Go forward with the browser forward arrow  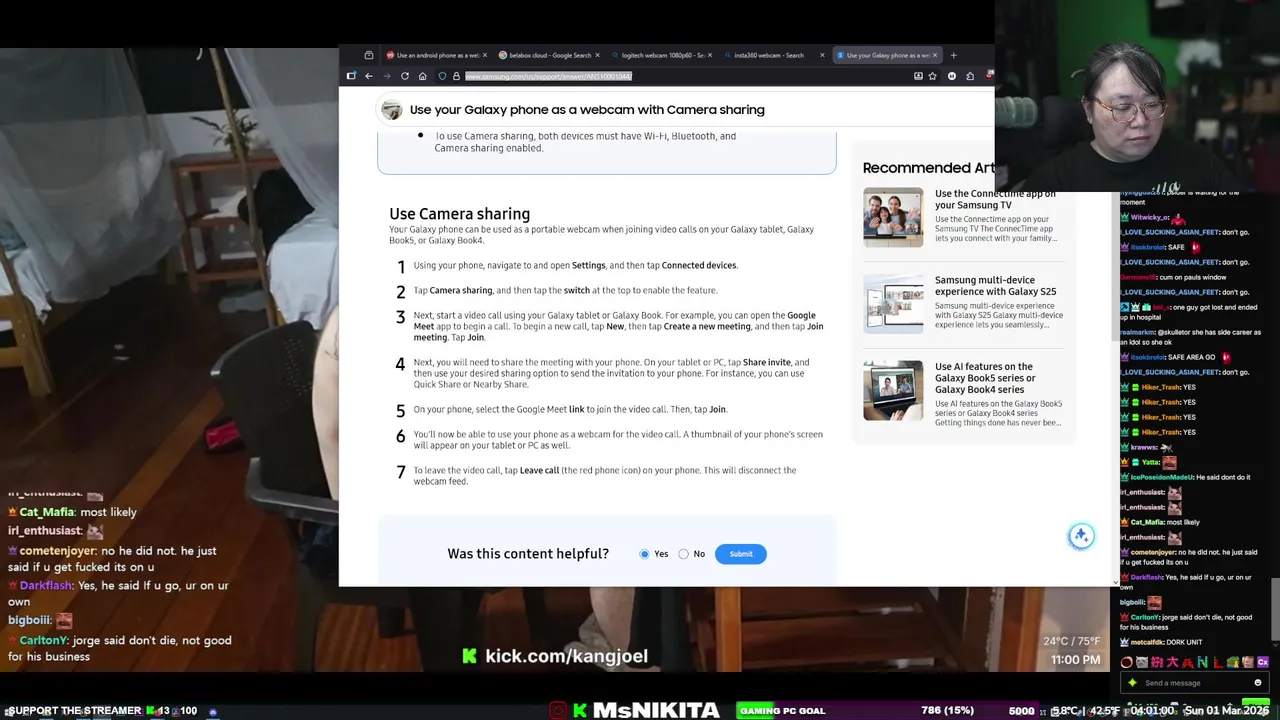click(x=387, y=76)
